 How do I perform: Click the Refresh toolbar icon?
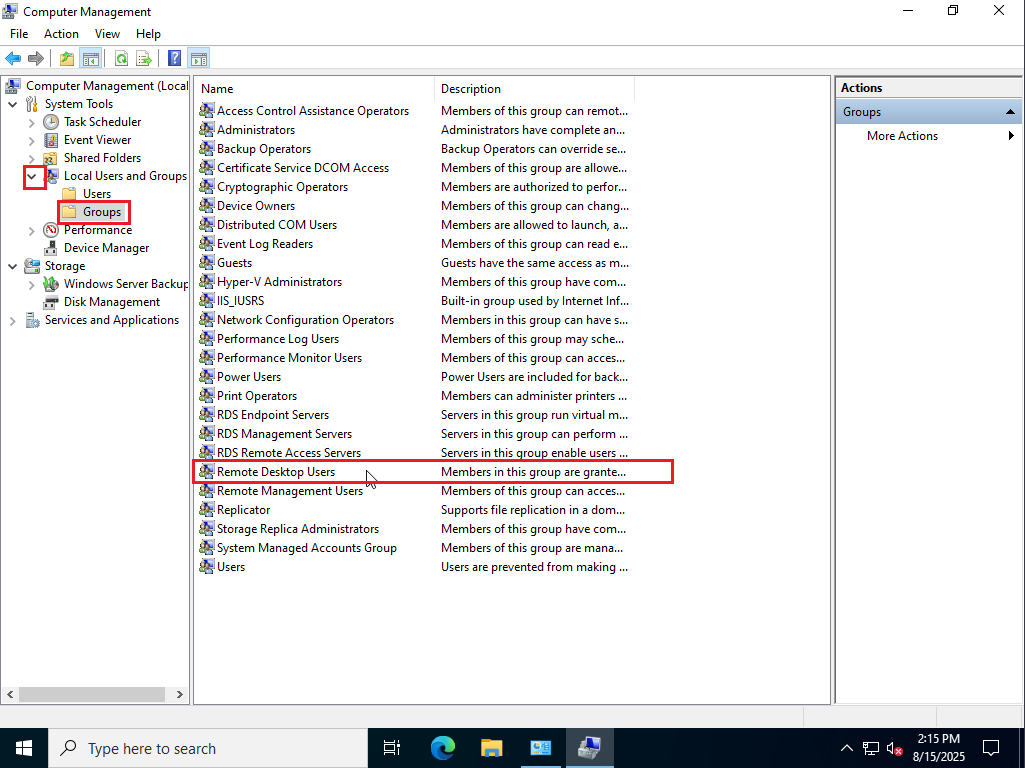122,59
